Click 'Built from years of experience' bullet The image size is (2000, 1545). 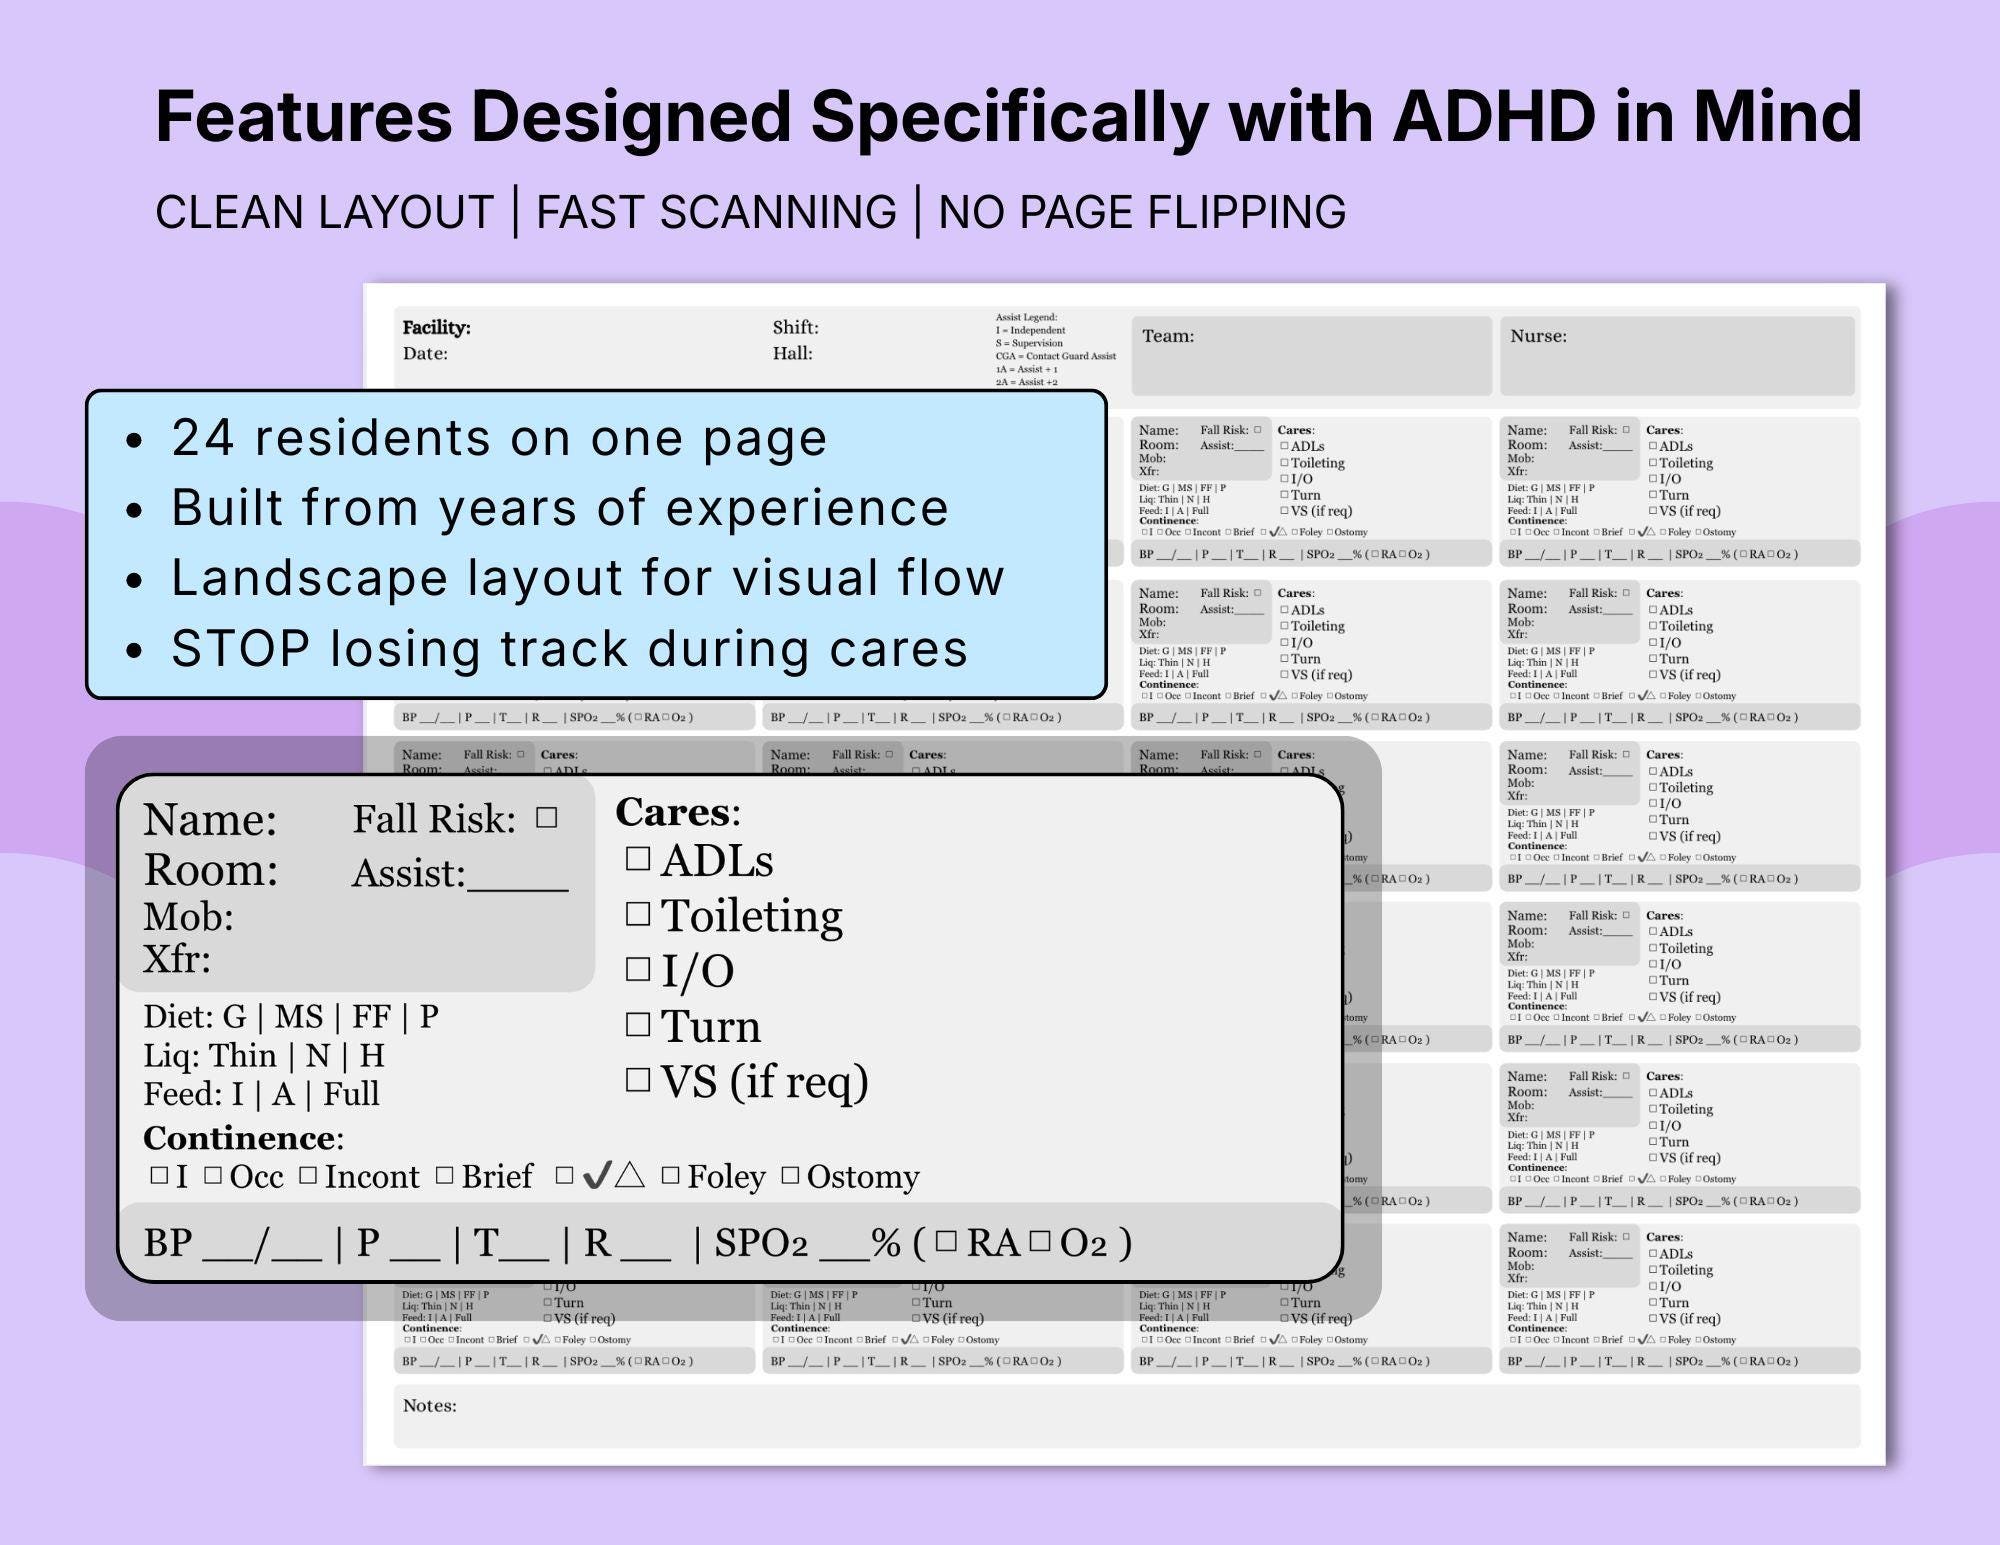click(x=559, y=507)
